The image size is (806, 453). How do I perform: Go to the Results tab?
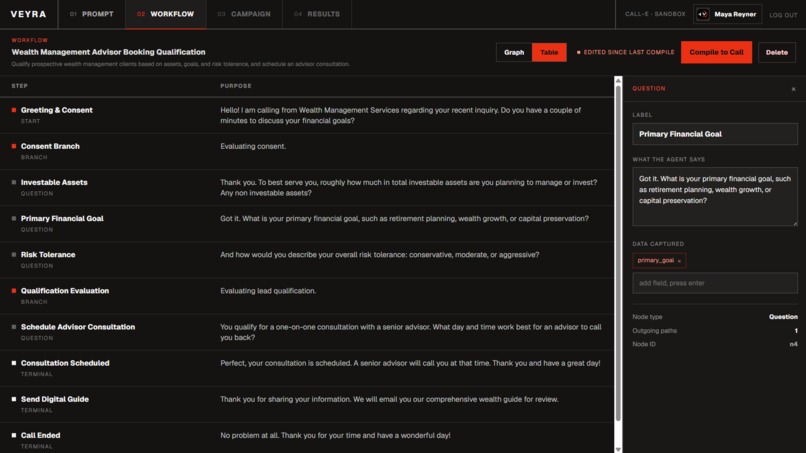(317, 14)
